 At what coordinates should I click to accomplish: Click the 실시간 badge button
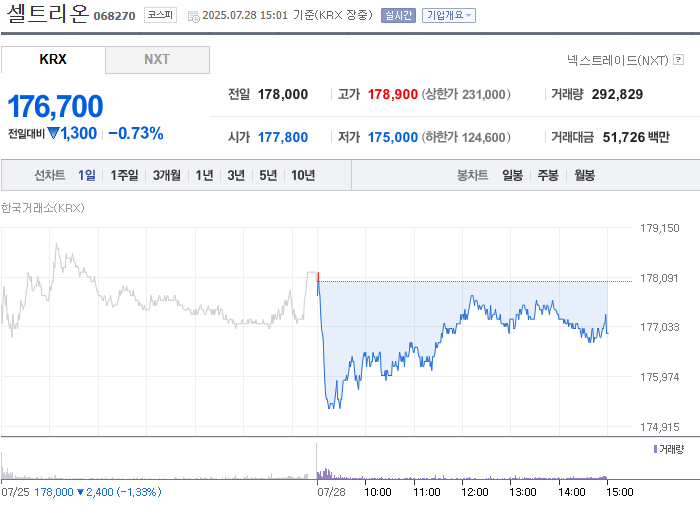click(398, 15)
